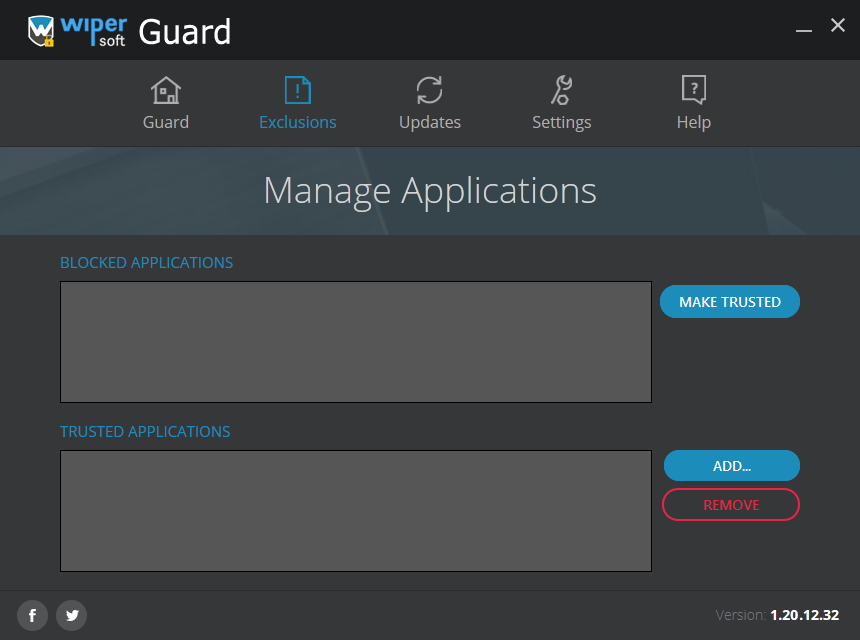Select the Guard house icon
Screen dimensions: 860x640
166,90
